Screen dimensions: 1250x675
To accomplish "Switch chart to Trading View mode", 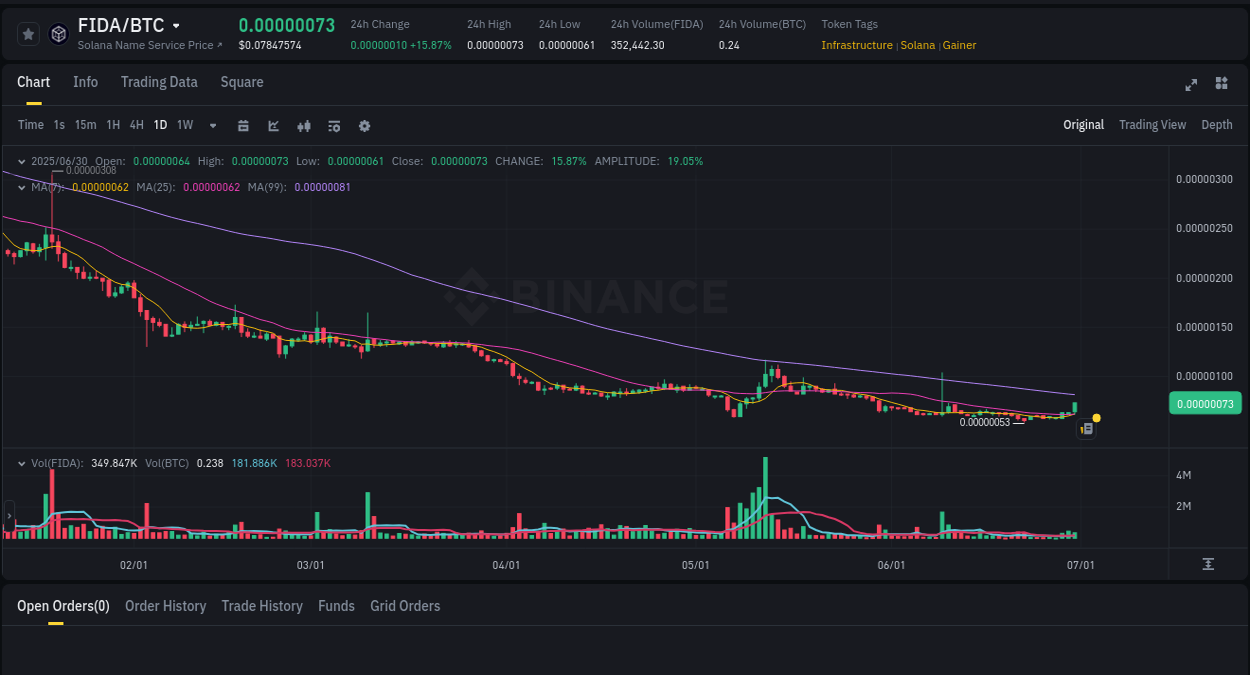I will 1152,125.
